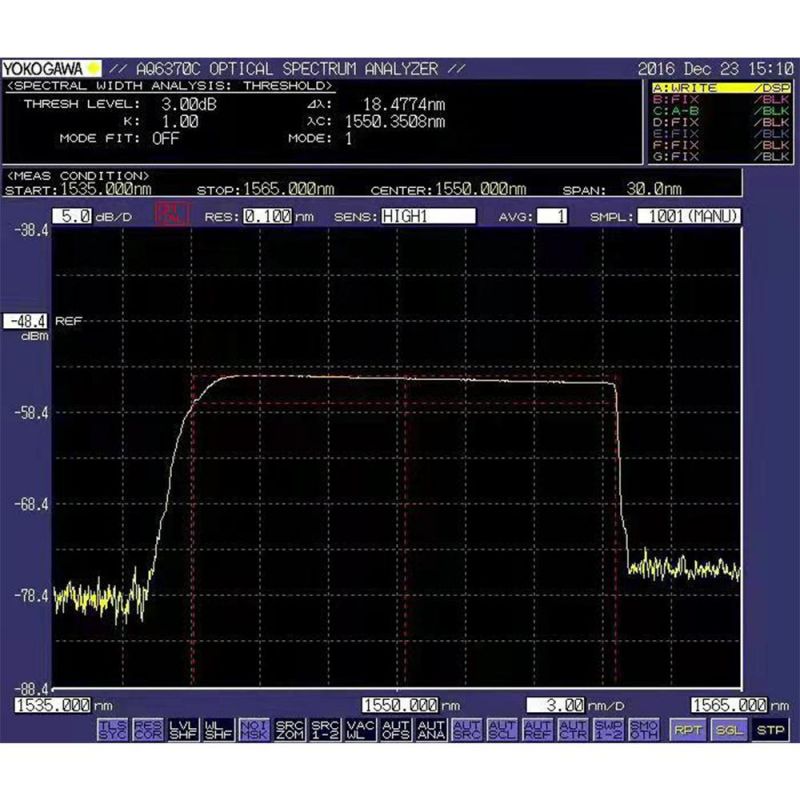Edit the AVG count field
This screenshot has width=800, height=800.
[552, 216]
